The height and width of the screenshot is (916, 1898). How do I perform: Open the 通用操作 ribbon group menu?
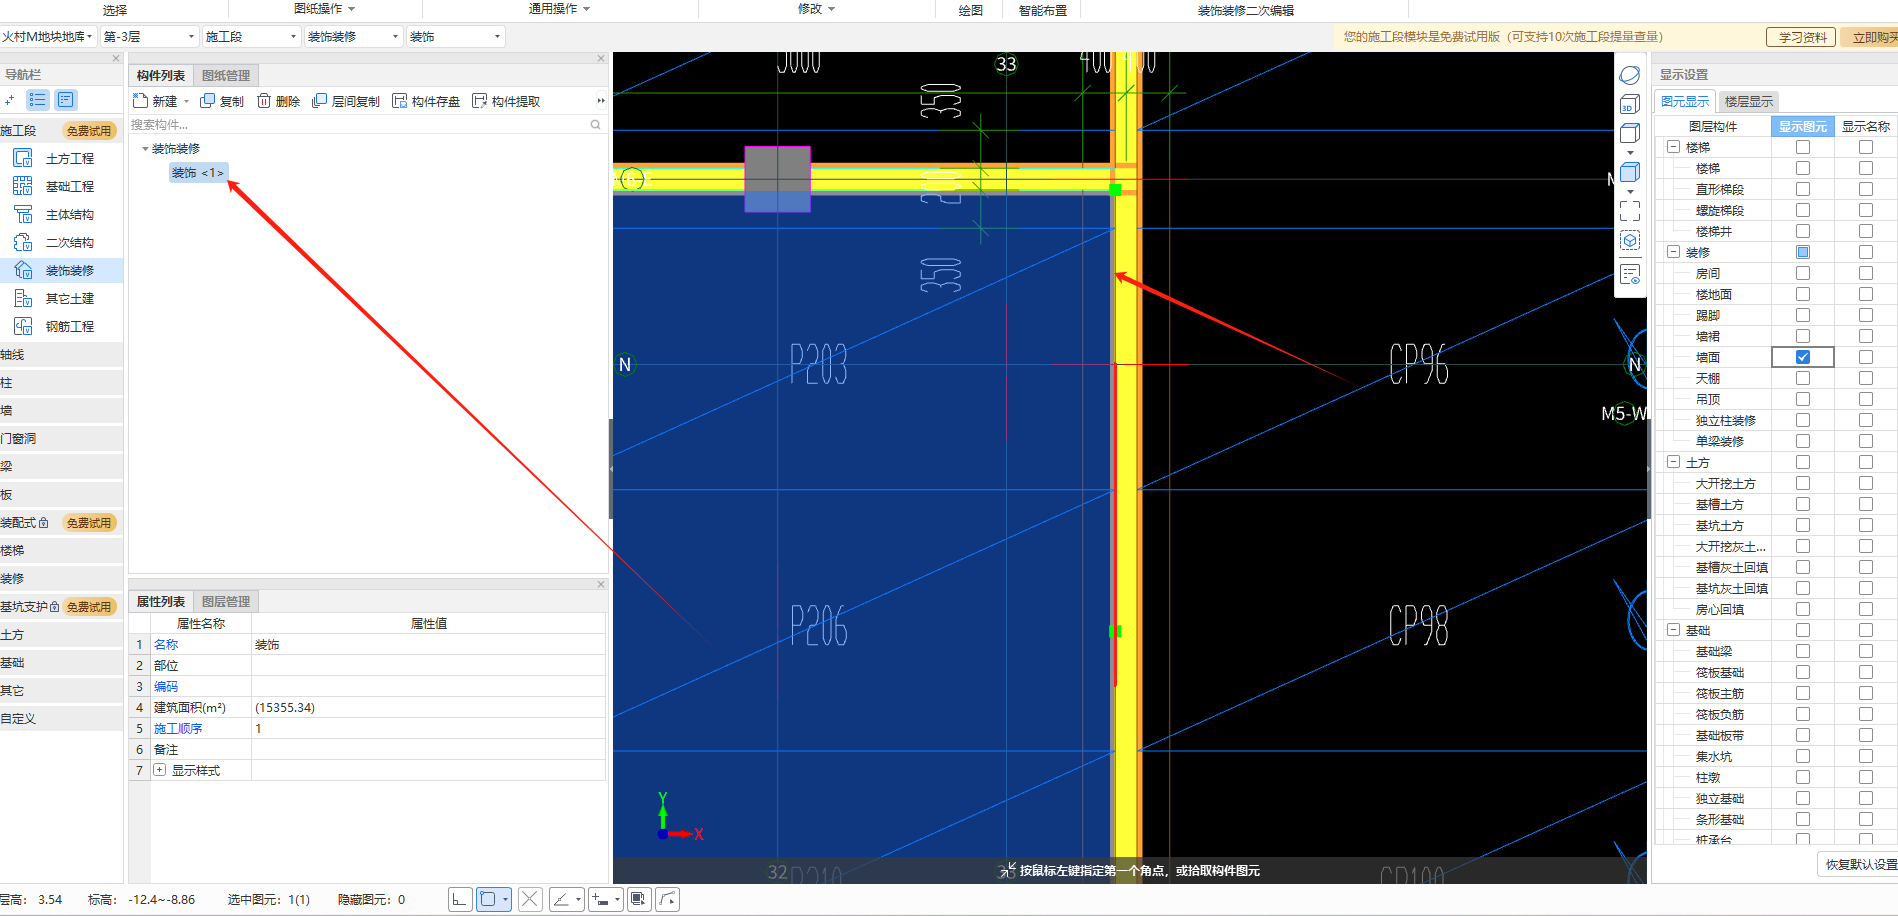pyautogui.click(x=559, y=9)
